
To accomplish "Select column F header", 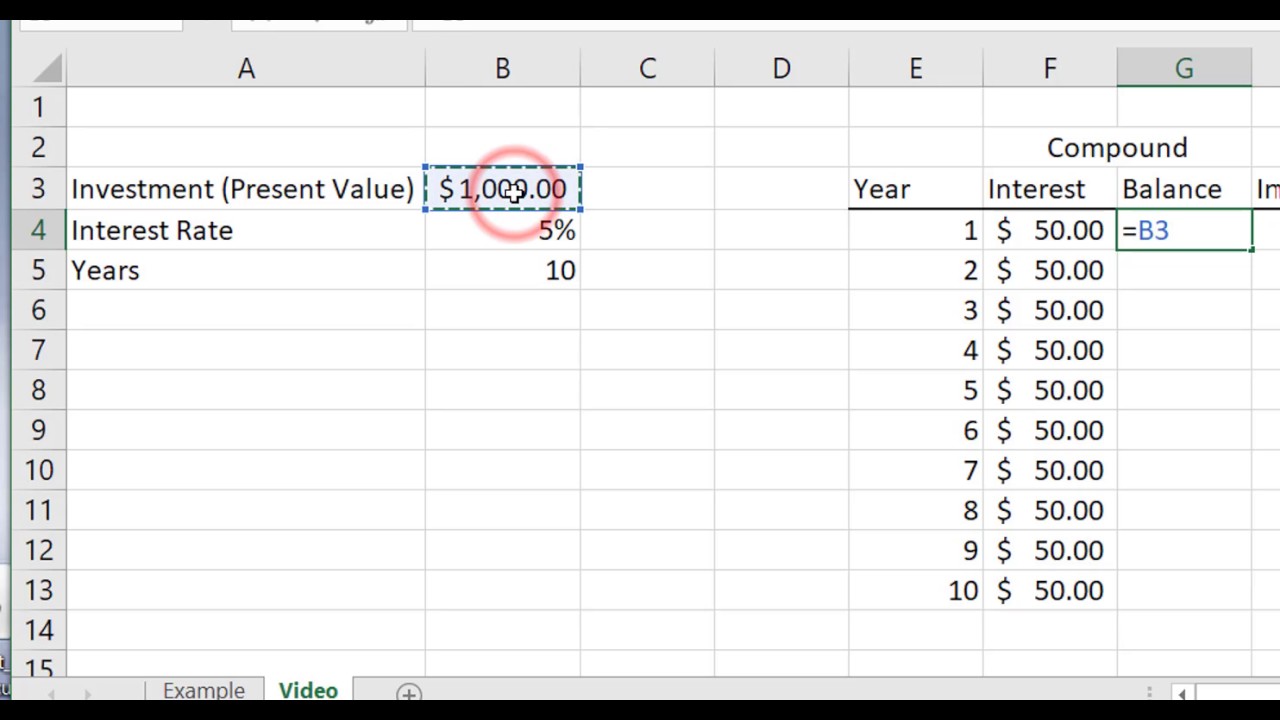I will [1049, 68].
